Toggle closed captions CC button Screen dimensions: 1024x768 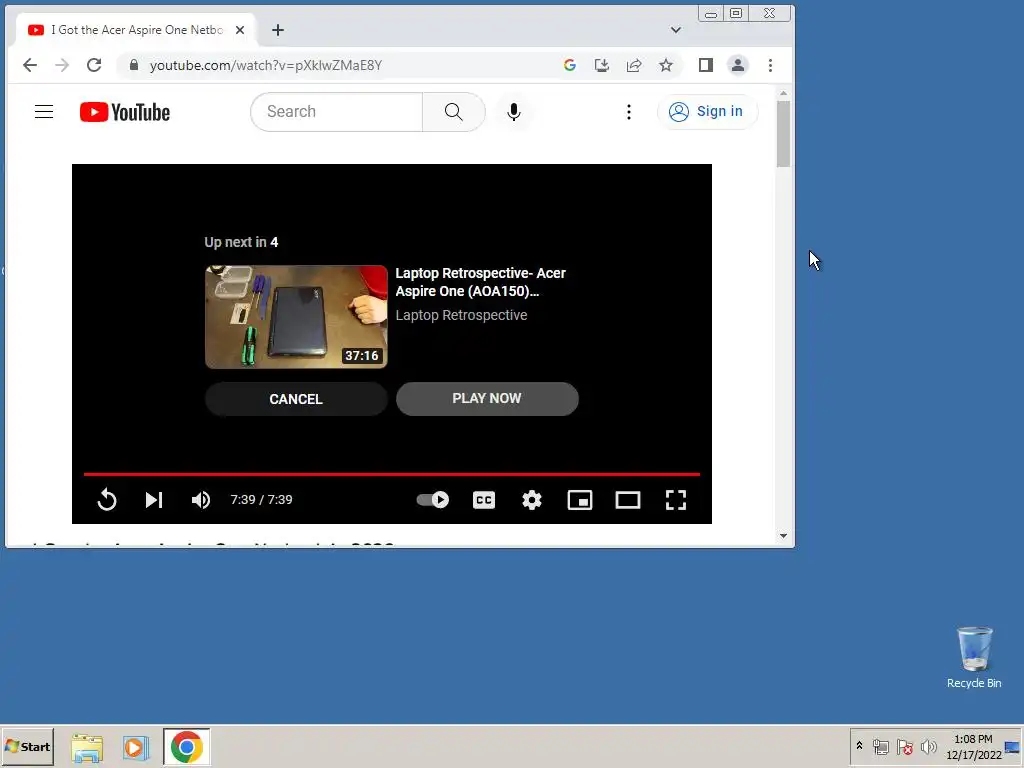pyautogui.click(x=484, y=500)
